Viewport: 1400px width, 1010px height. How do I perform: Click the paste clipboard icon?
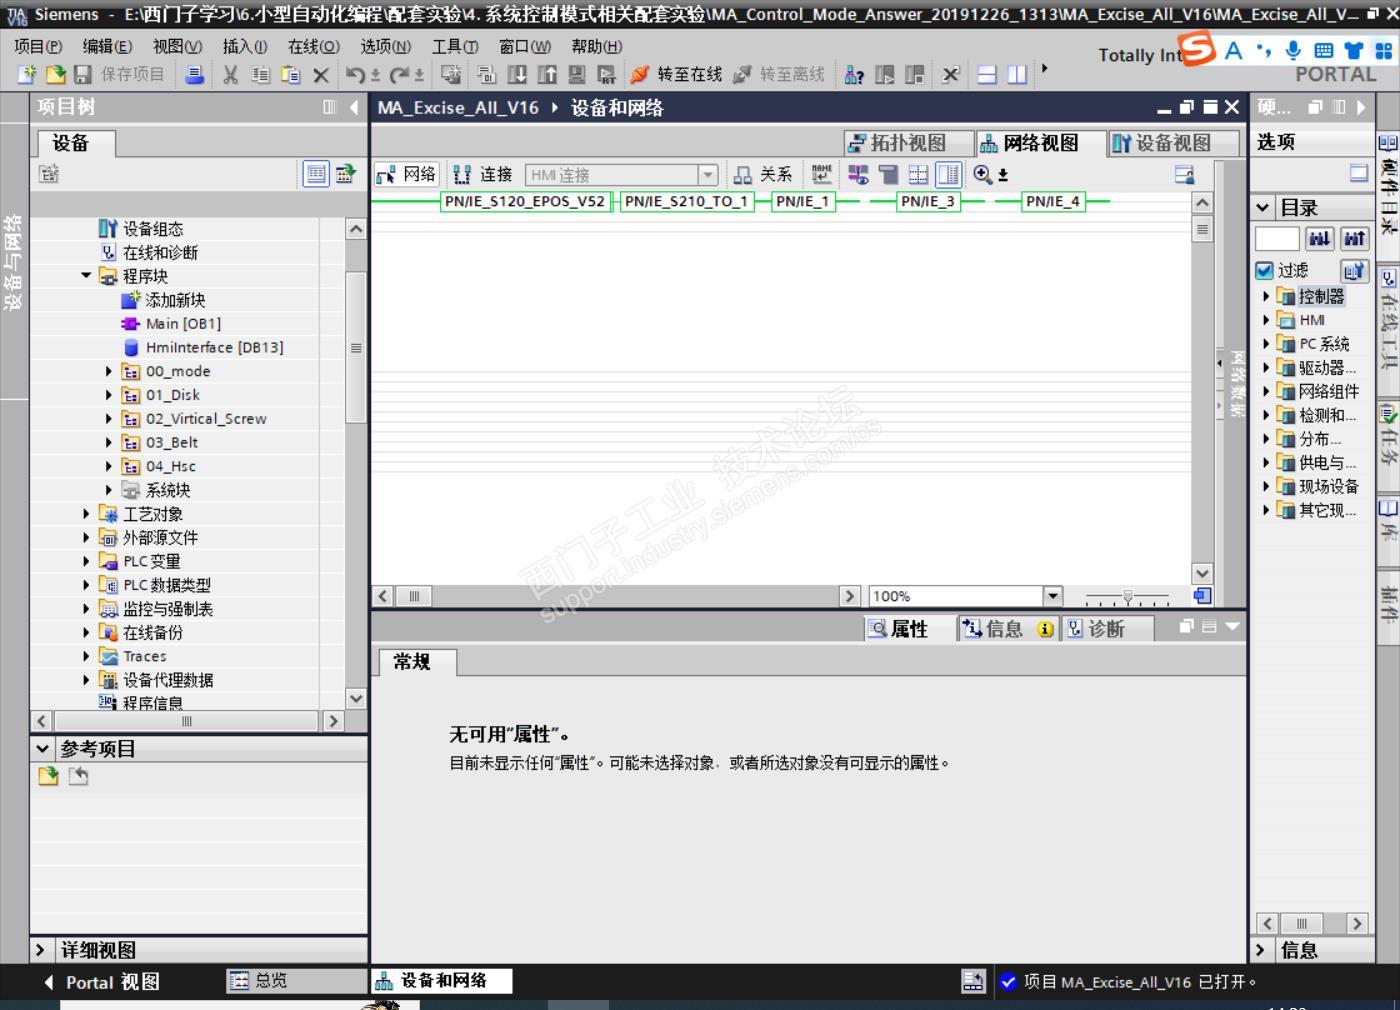291,75
